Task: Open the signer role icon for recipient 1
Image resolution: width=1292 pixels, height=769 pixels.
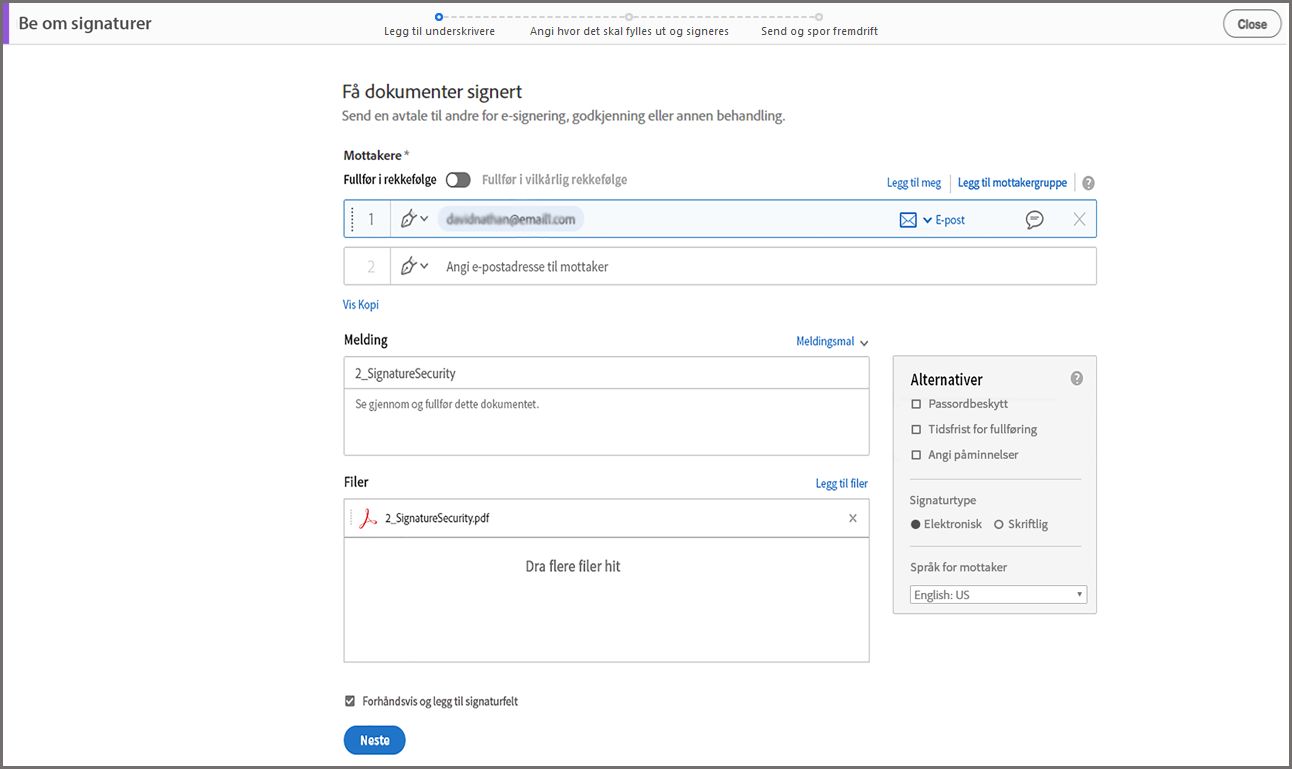Action: [x=414, y=218]
